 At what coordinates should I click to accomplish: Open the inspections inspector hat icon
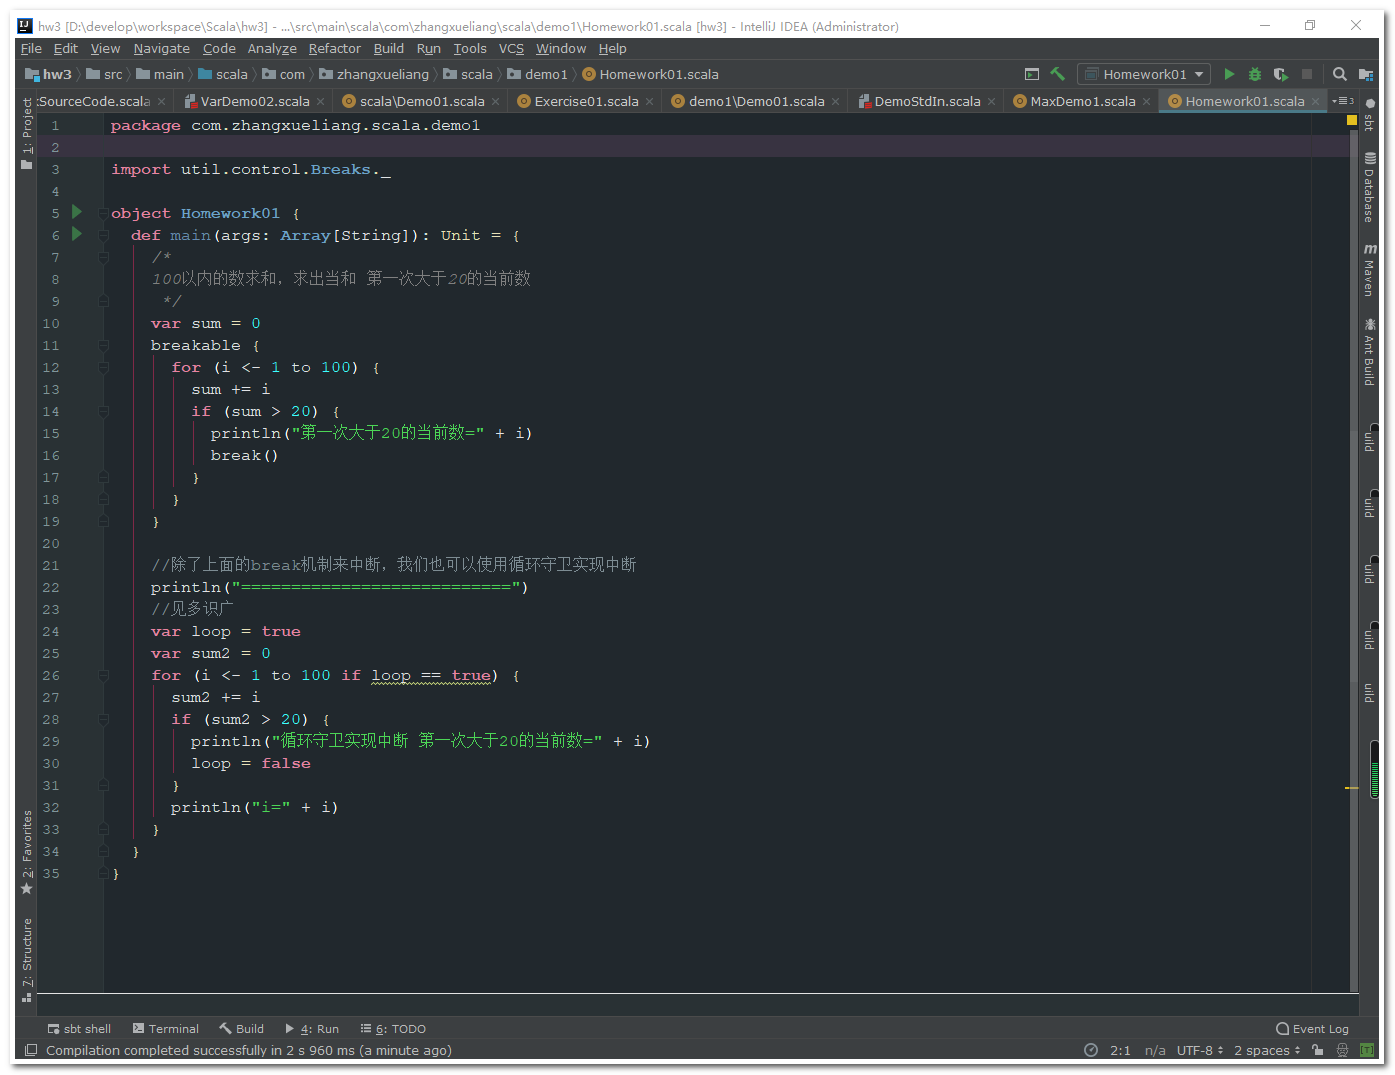click(1342, 1050)
